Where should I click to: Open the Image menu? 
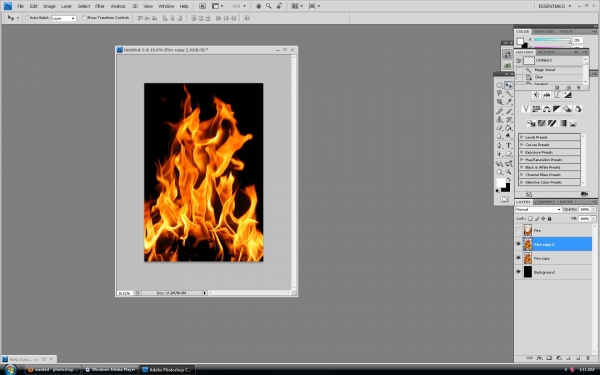click(x=49, y=6)
